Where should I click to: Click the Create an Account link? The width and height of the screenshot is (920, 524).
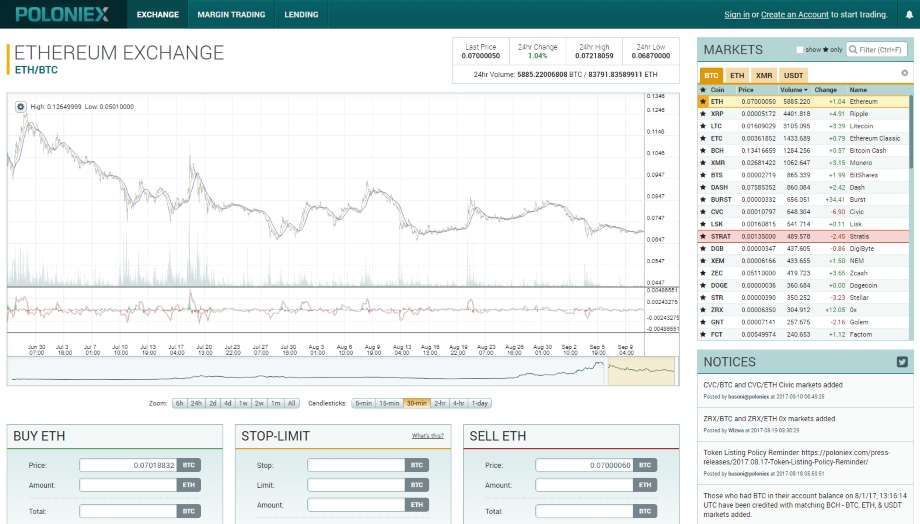794,15
